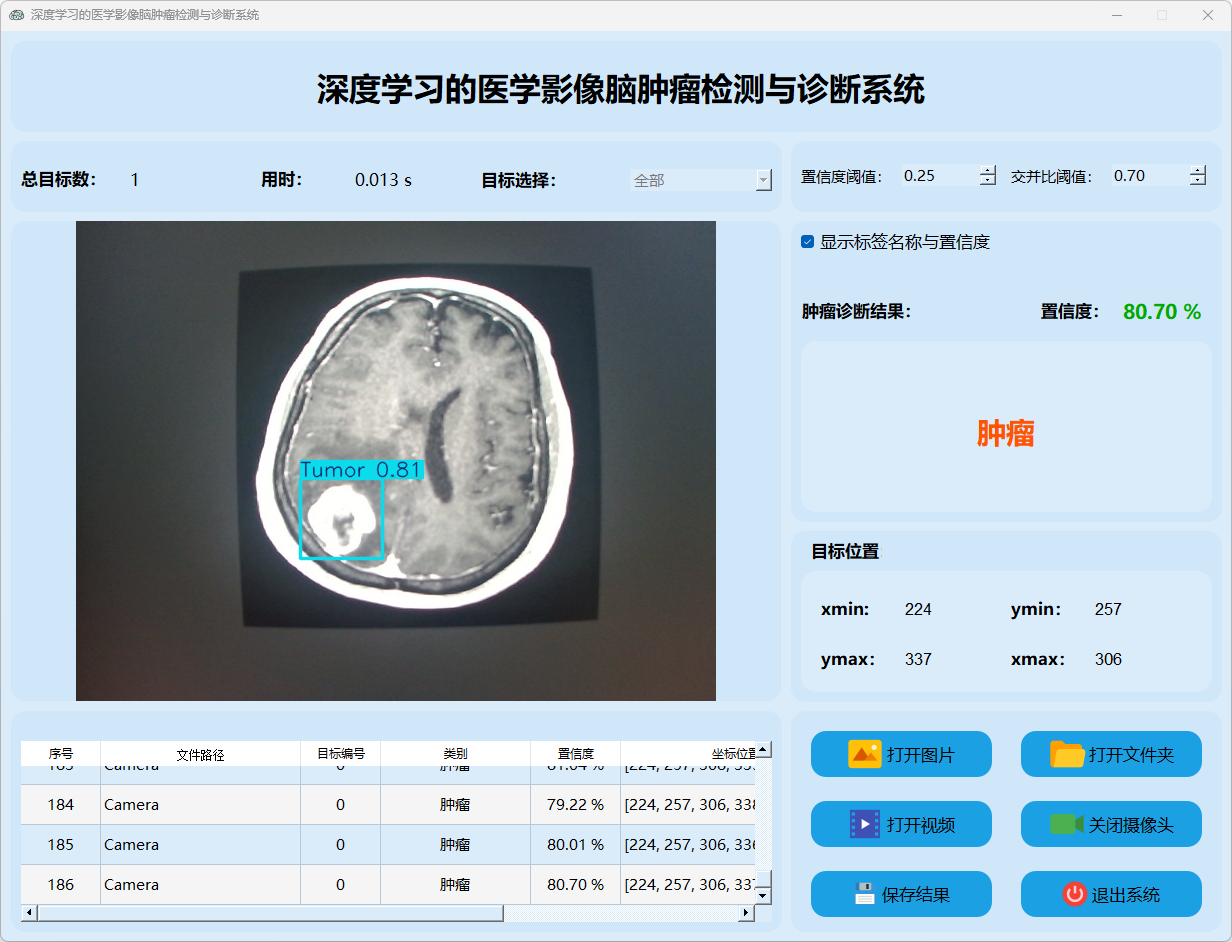Click the ymax value 337

tap(918, 659)
